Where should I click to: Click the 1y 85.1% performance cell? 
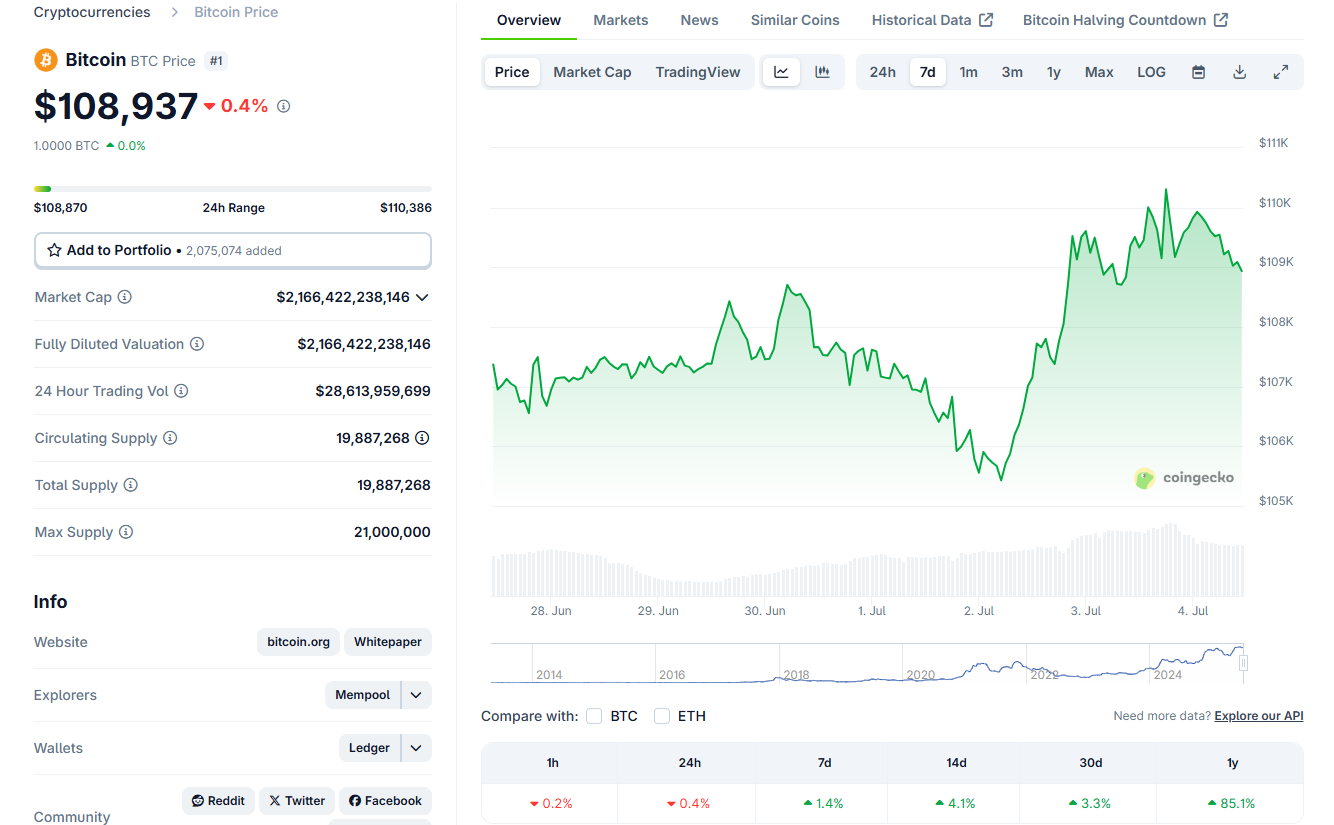[x=1231, y=803]
